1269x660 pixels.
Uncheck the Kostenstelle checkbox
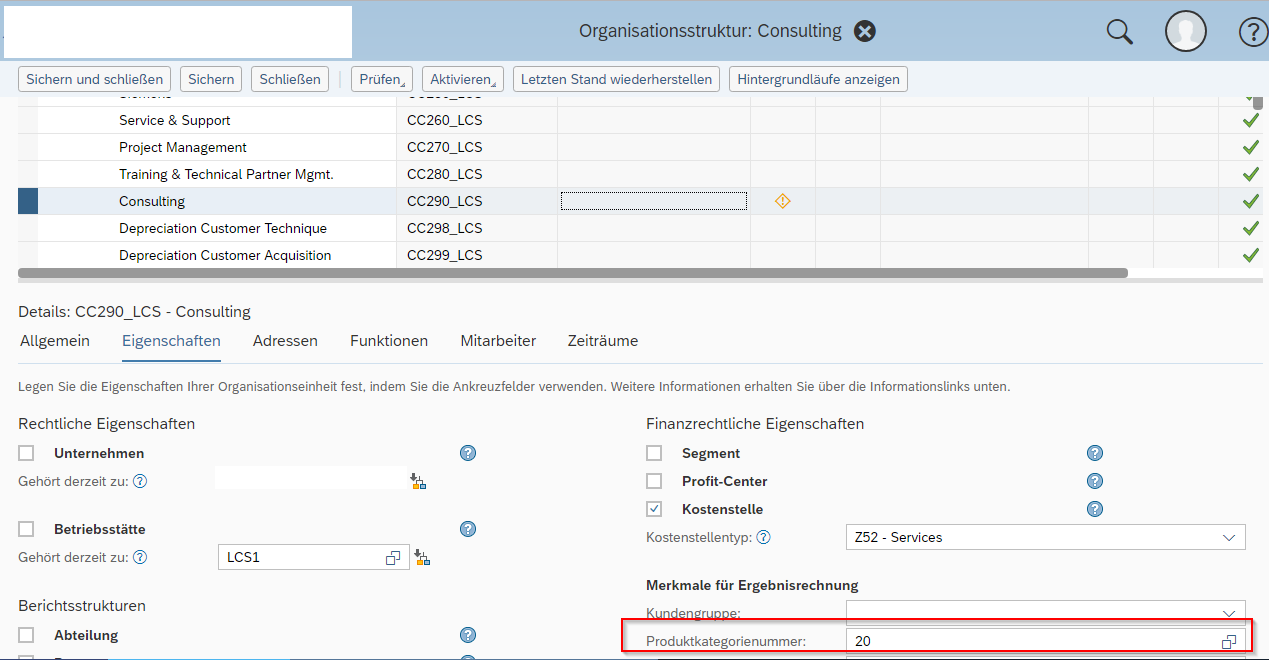click(654, 509)
